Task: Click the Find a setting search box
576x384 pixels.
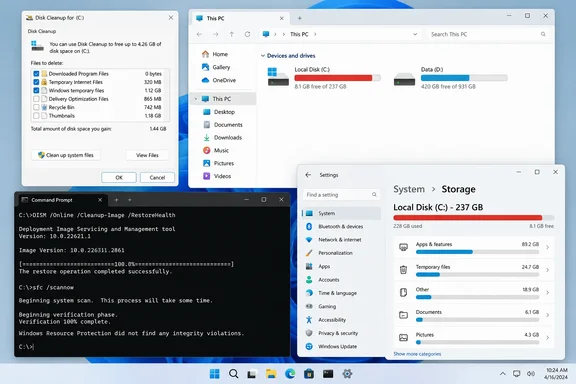Action: click(x=341, y=195)
